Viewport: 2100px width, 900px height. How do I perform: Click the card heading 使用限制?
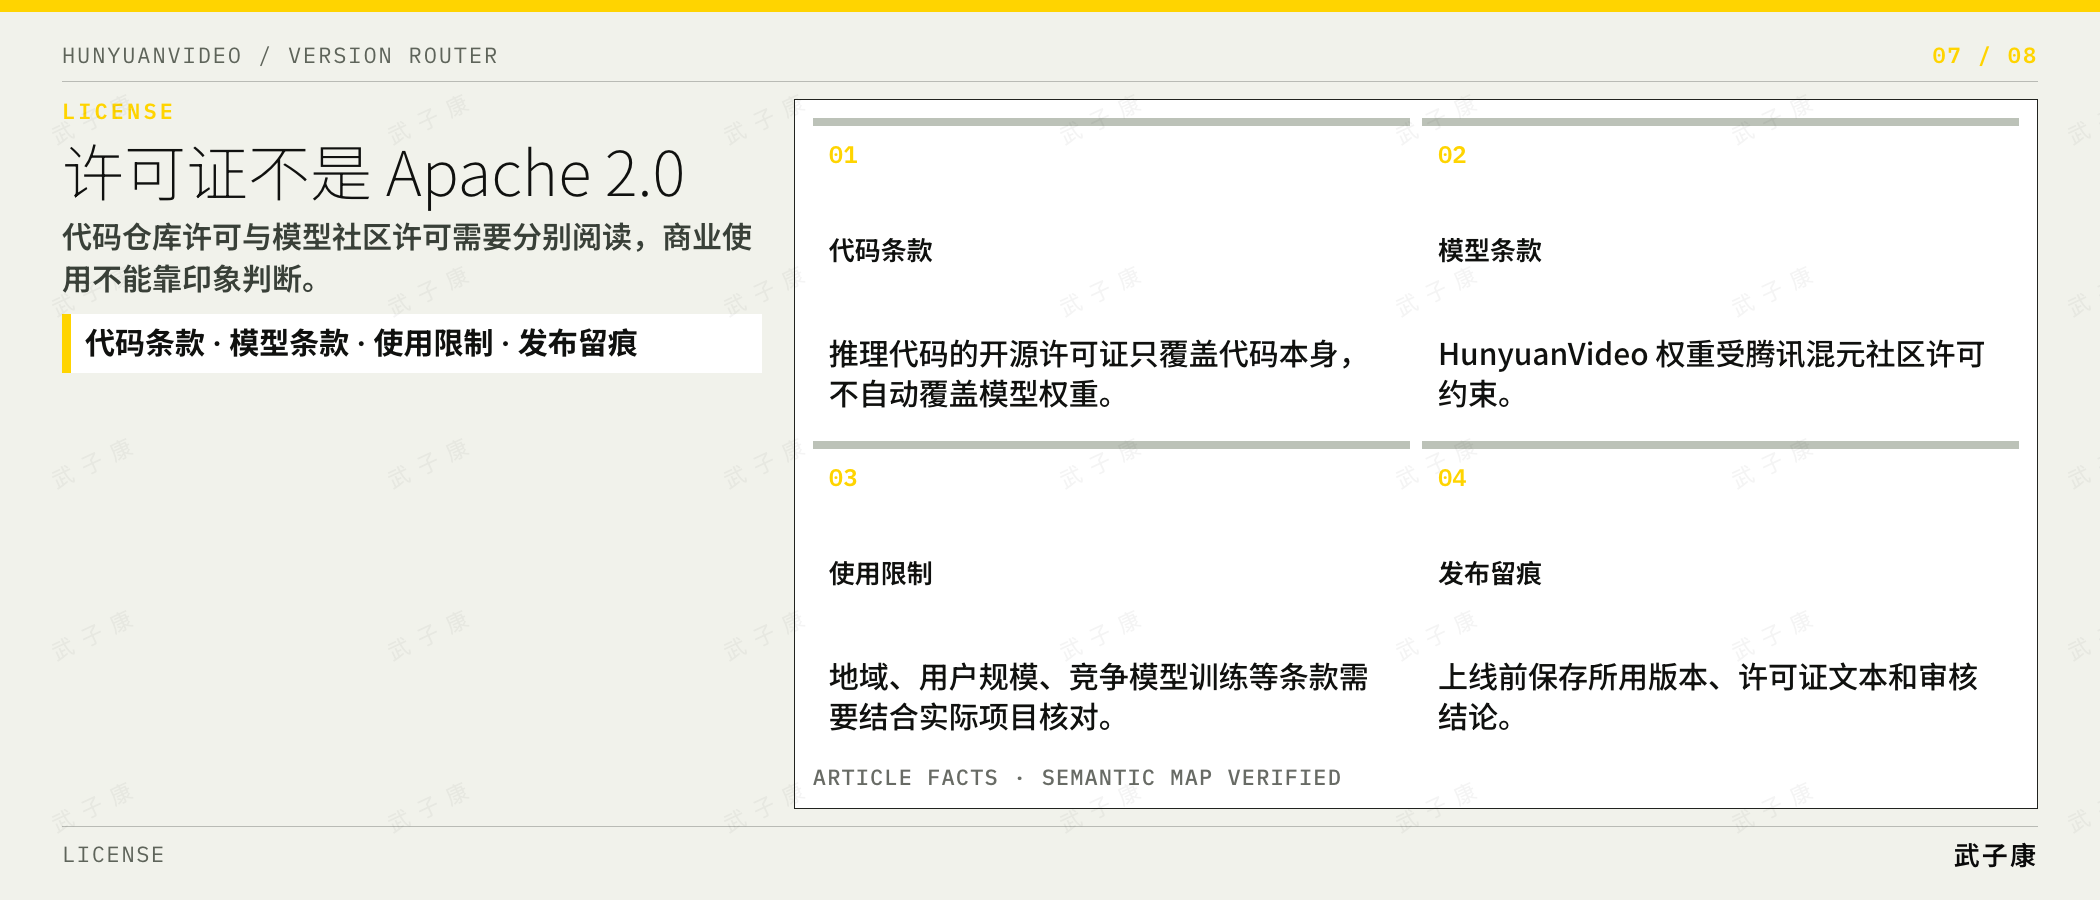point(881,573)
